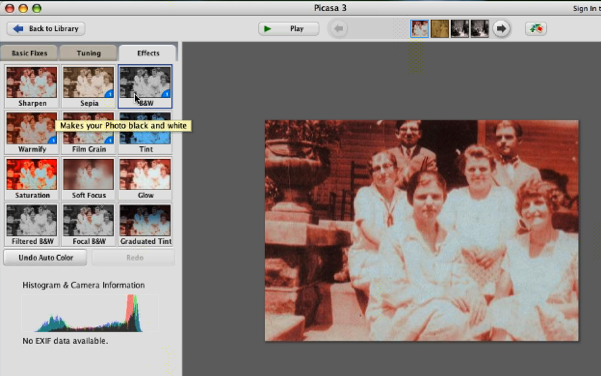This screenshot has width=601, height=376.
Task: Apply the B&W effect
Action: click(145, 87)
